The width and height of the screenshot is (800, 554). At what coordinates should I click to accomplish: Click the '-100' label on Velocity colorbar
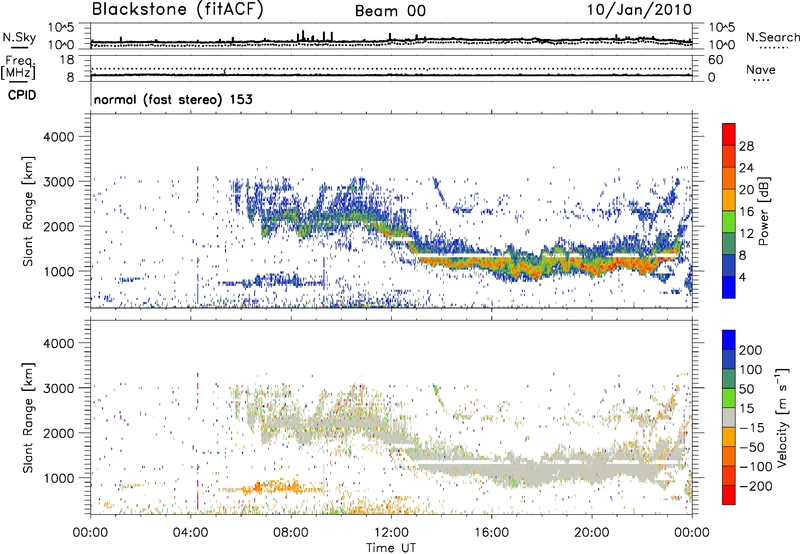tap(755, 466)
